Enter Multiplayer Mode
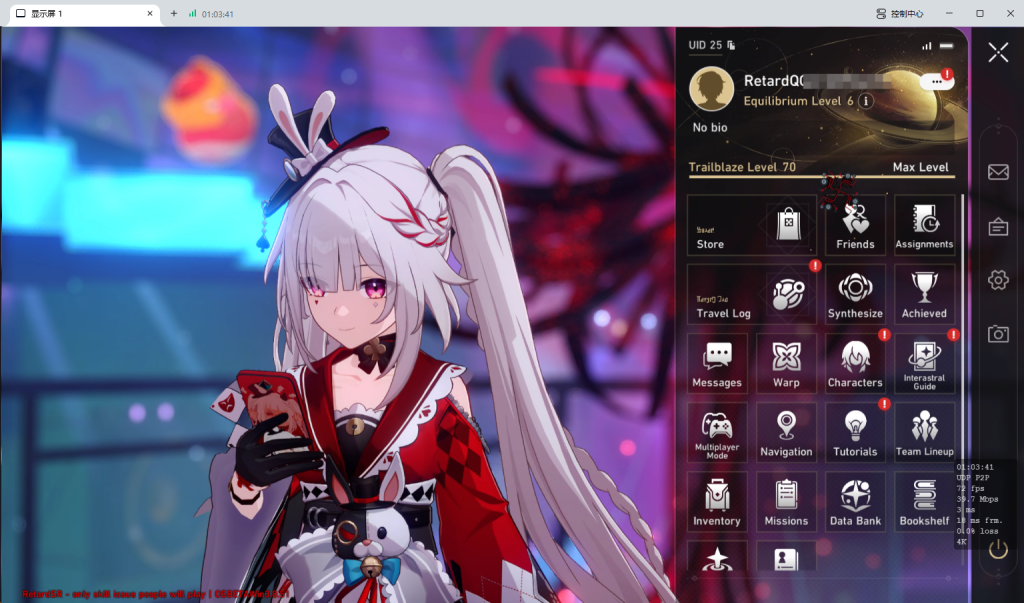Image resolution: width=1024 pixels, height=603 pixels. click(x=717, y=432)
